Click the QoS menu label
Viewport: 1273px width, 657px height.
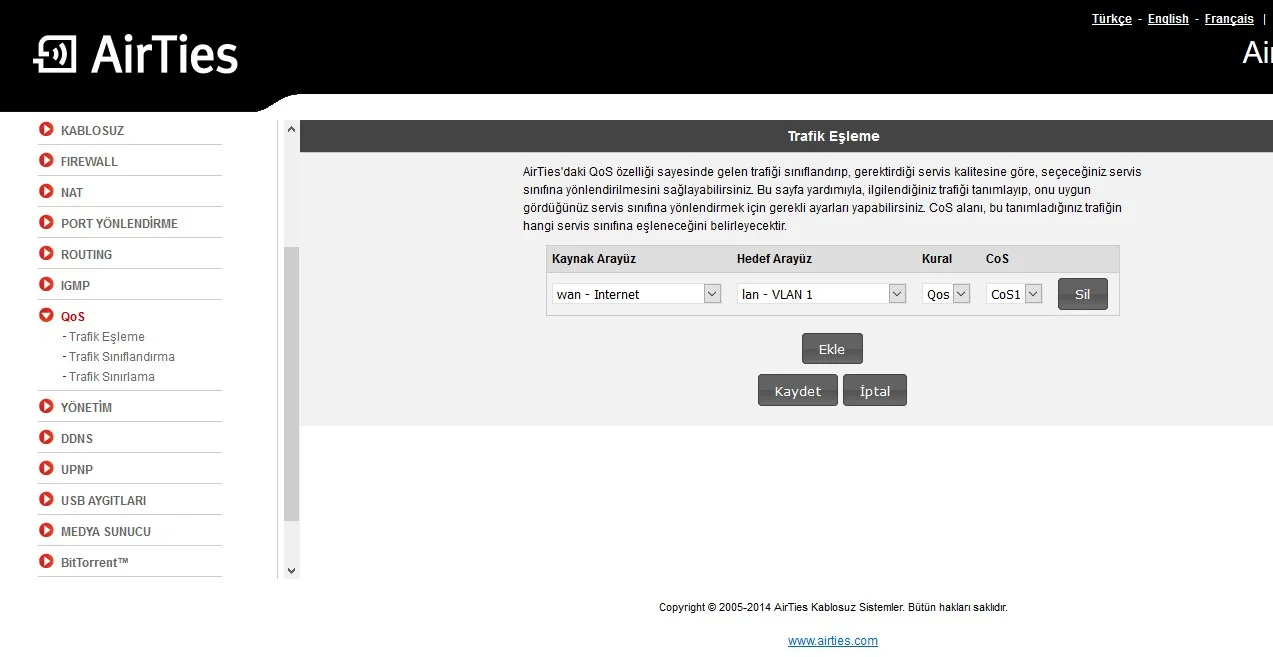pyautogui.click(x=73, y=317)
